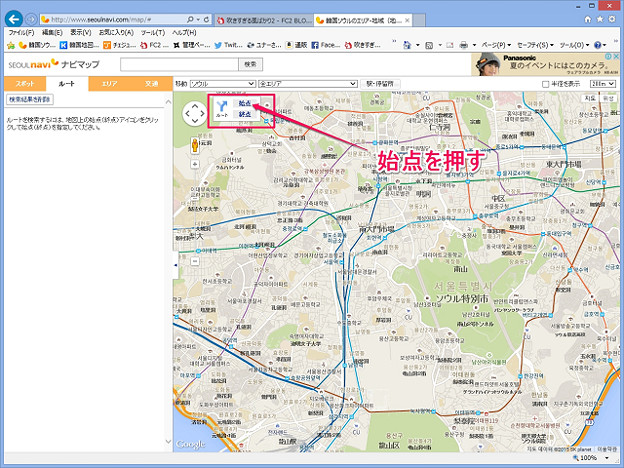The width and height of the screenshot is (624, 468).
Task: Open the ツール(T) menu
Action: click(153, 33)
